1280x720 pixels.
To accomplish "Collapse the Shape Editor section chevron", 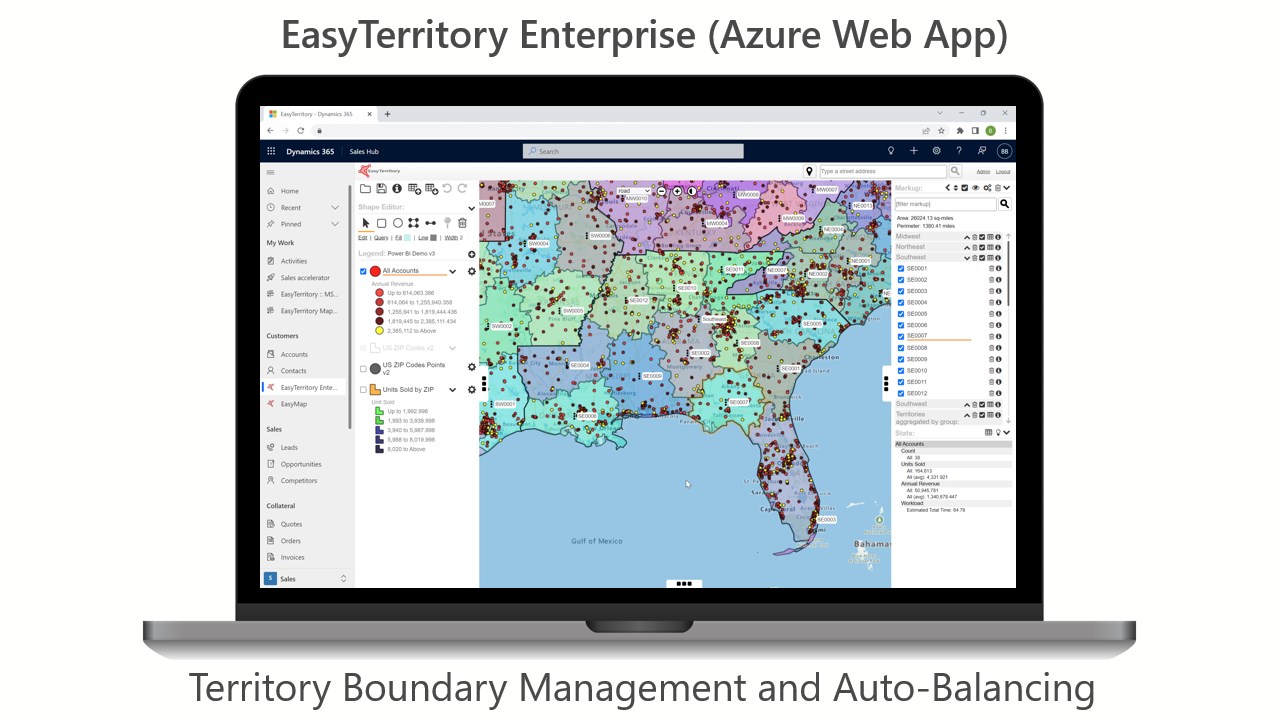I will (472, 208).
